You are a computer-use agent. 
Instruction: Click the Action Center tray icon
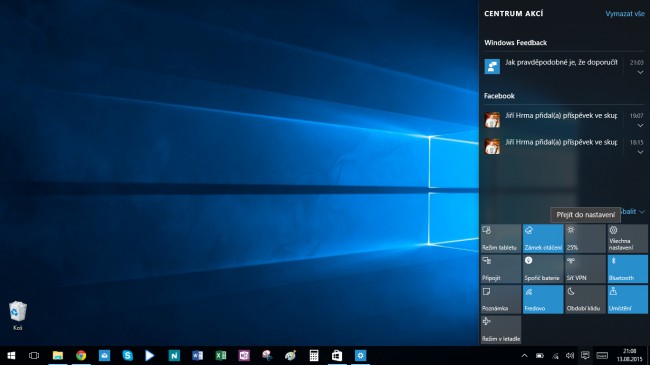point(585,355)
